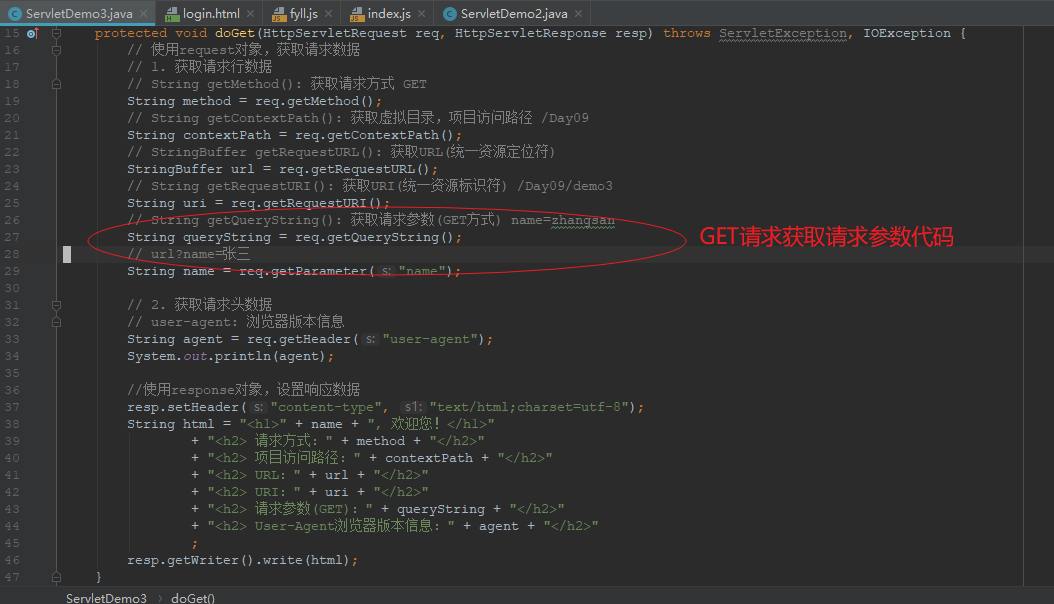The height and width of the screenshot is (604, 1054).
Task: Open the ServletDemo2.java tab
Action: pos(512,14)
